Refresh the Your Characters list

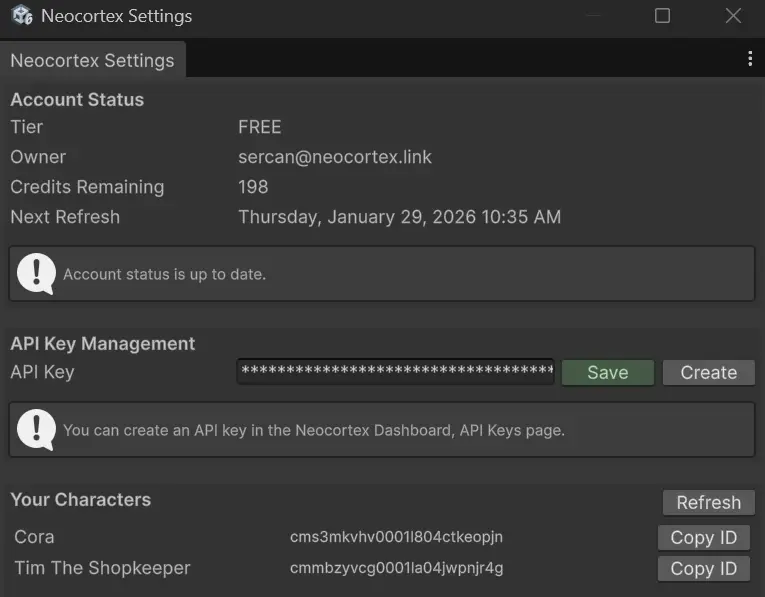coord(708,502)
